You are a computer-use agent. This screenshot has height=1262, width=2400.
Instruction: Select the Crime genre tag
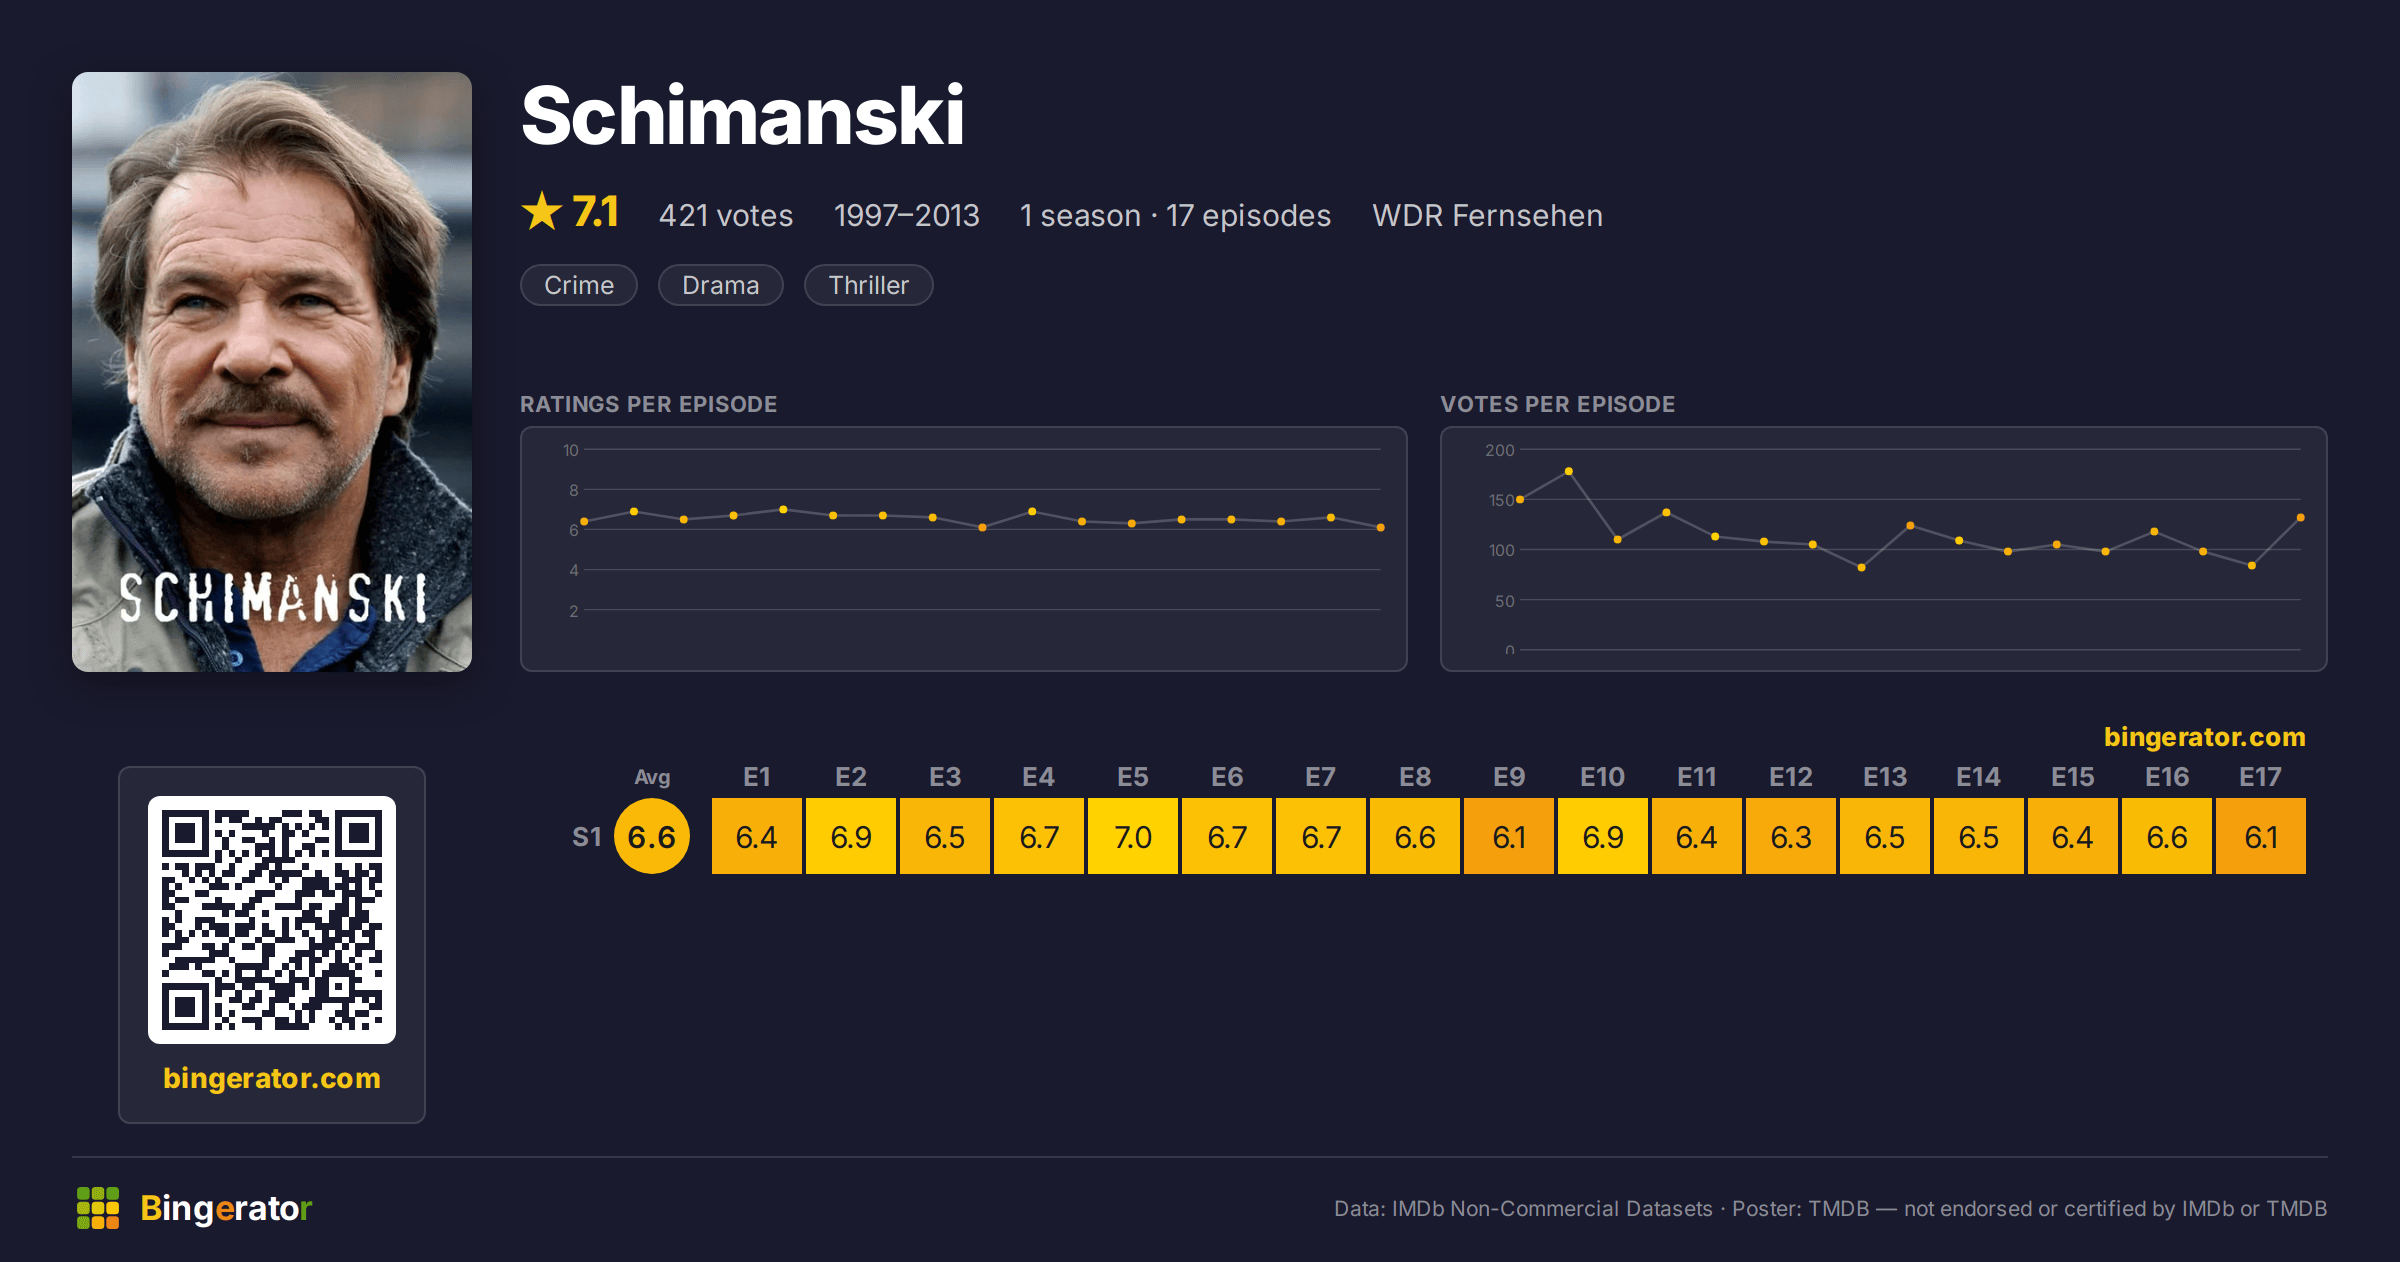[579, 285]
